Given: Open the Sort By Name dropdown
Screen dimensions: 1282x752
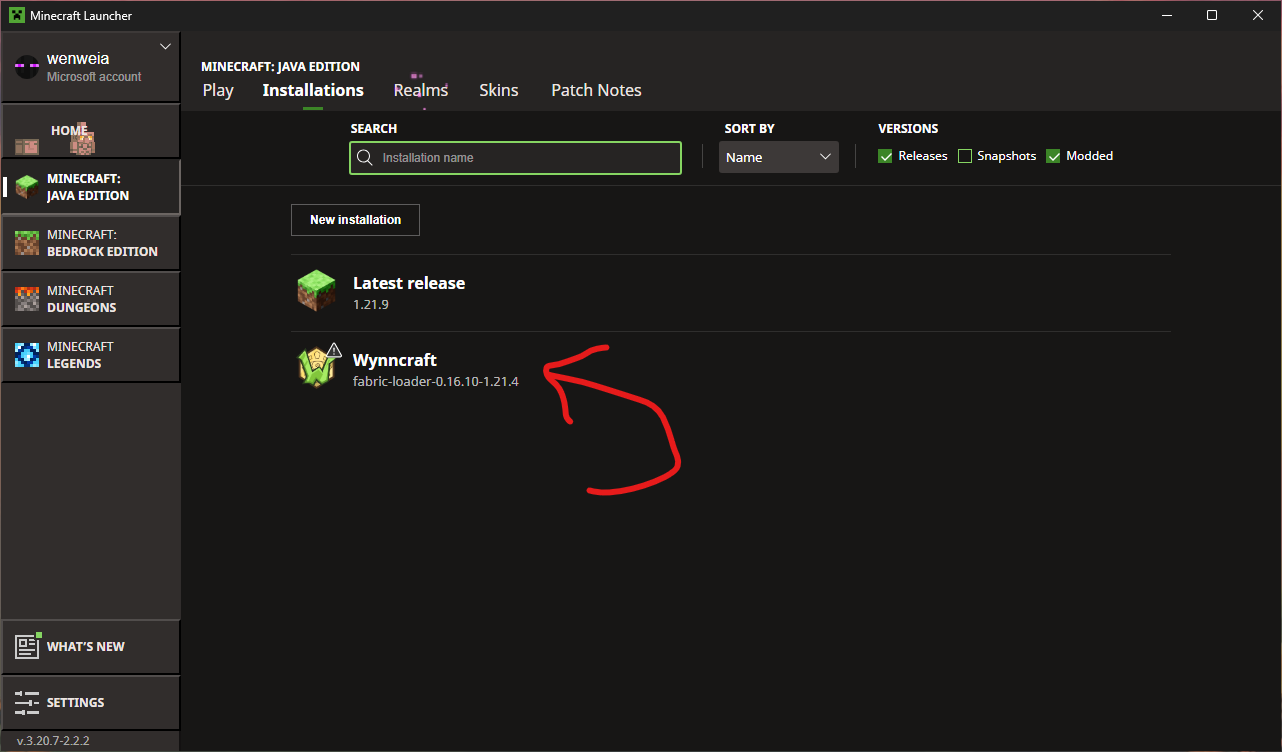Looking at the screenshot, I should point(778,157).
